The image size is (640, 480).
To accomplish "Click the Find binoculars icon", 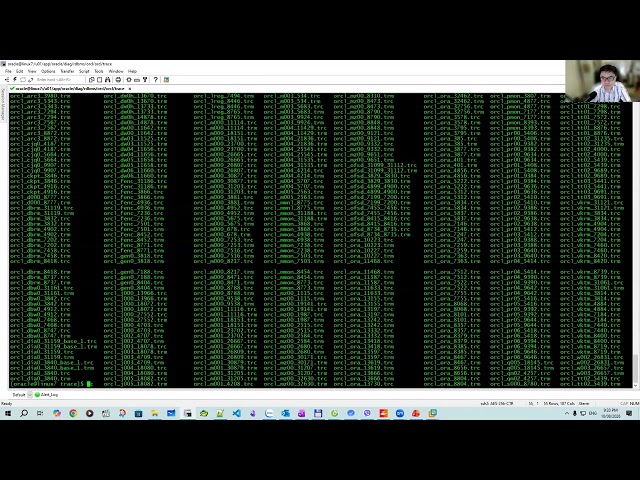I will coord(108,80).
